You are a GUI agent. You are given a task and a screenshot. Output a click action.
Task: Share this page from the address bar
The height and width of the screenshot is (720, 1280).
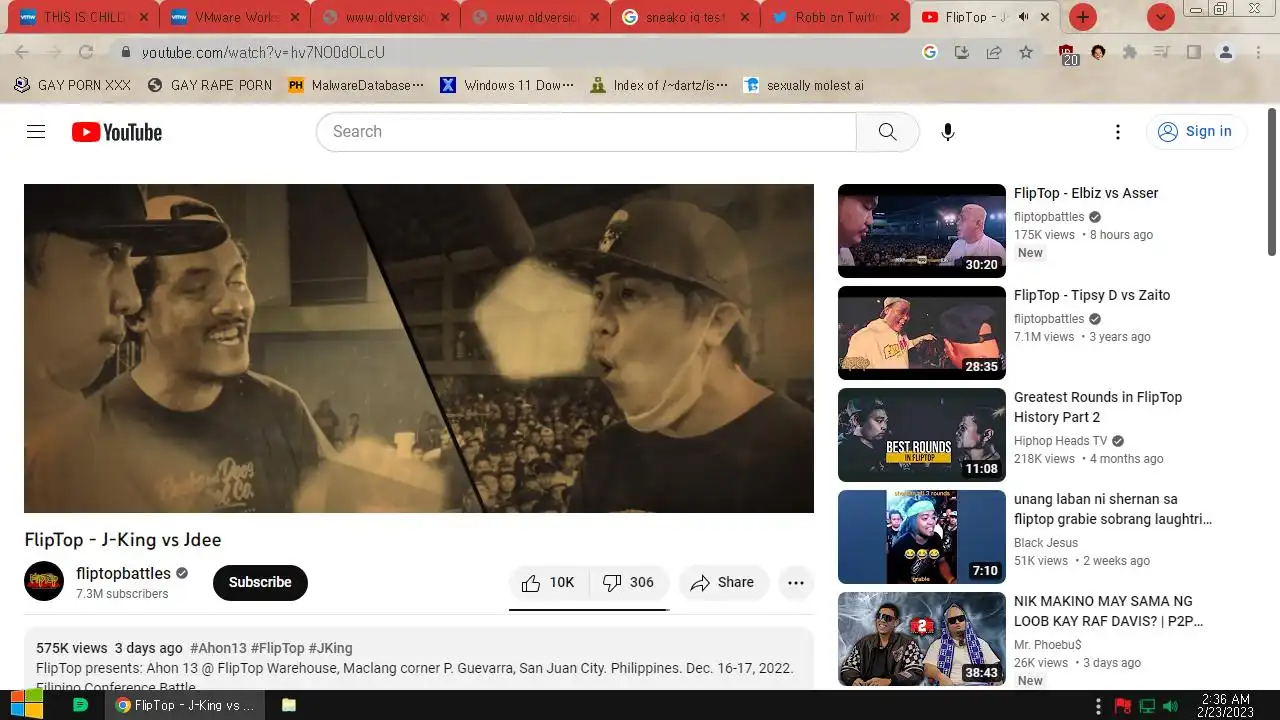pyautogui.click(x=994, y=52)
